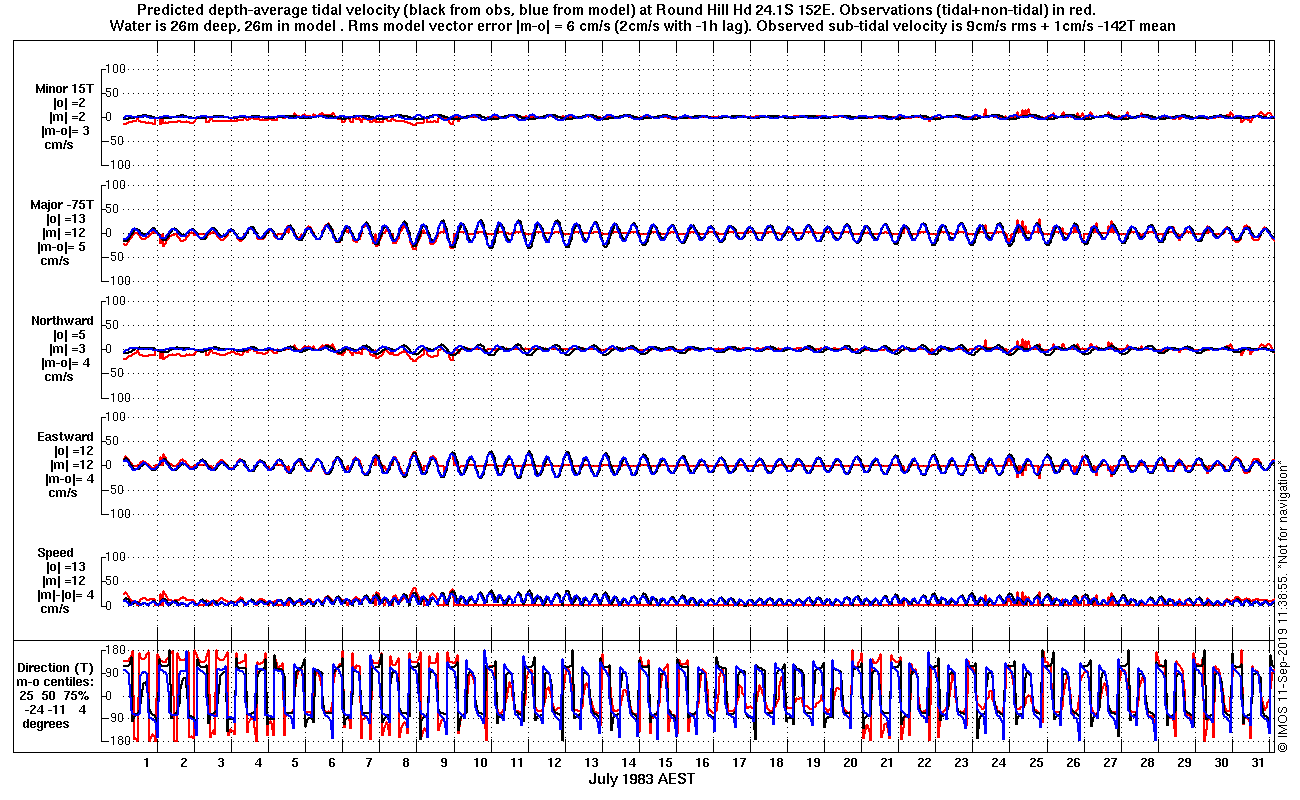Viewport: 1300px width, 800px height.
Task: Select the 'Northward' panel label
Action: (x=62, y=321)
